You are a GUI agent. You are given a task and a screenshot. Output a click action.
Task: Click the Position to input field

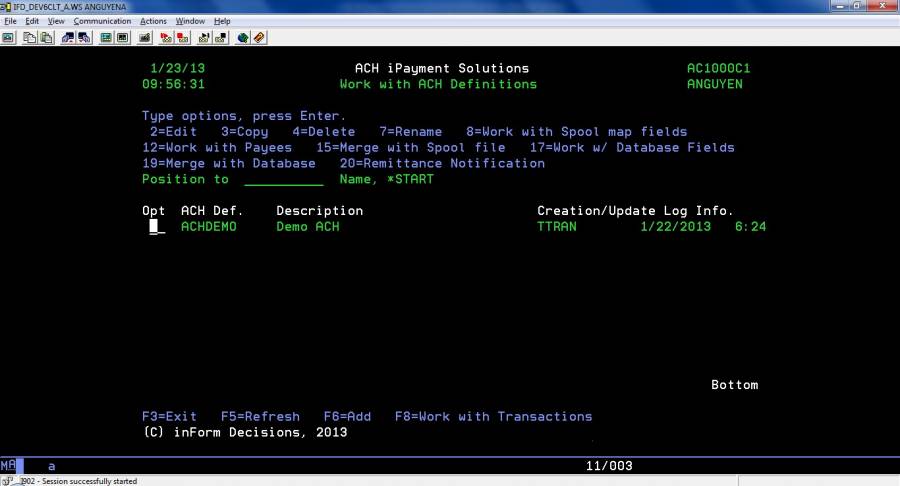(283, 180)
